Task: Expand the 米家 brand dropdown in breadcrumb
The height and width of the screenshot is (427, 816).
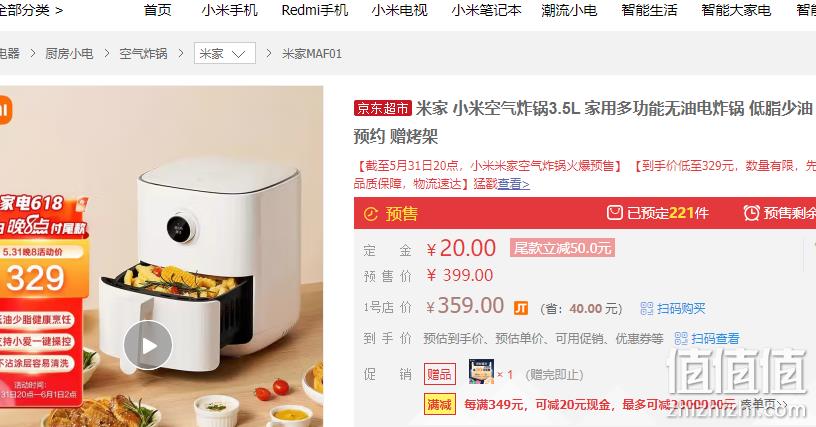Action: (x=225, y=54)
